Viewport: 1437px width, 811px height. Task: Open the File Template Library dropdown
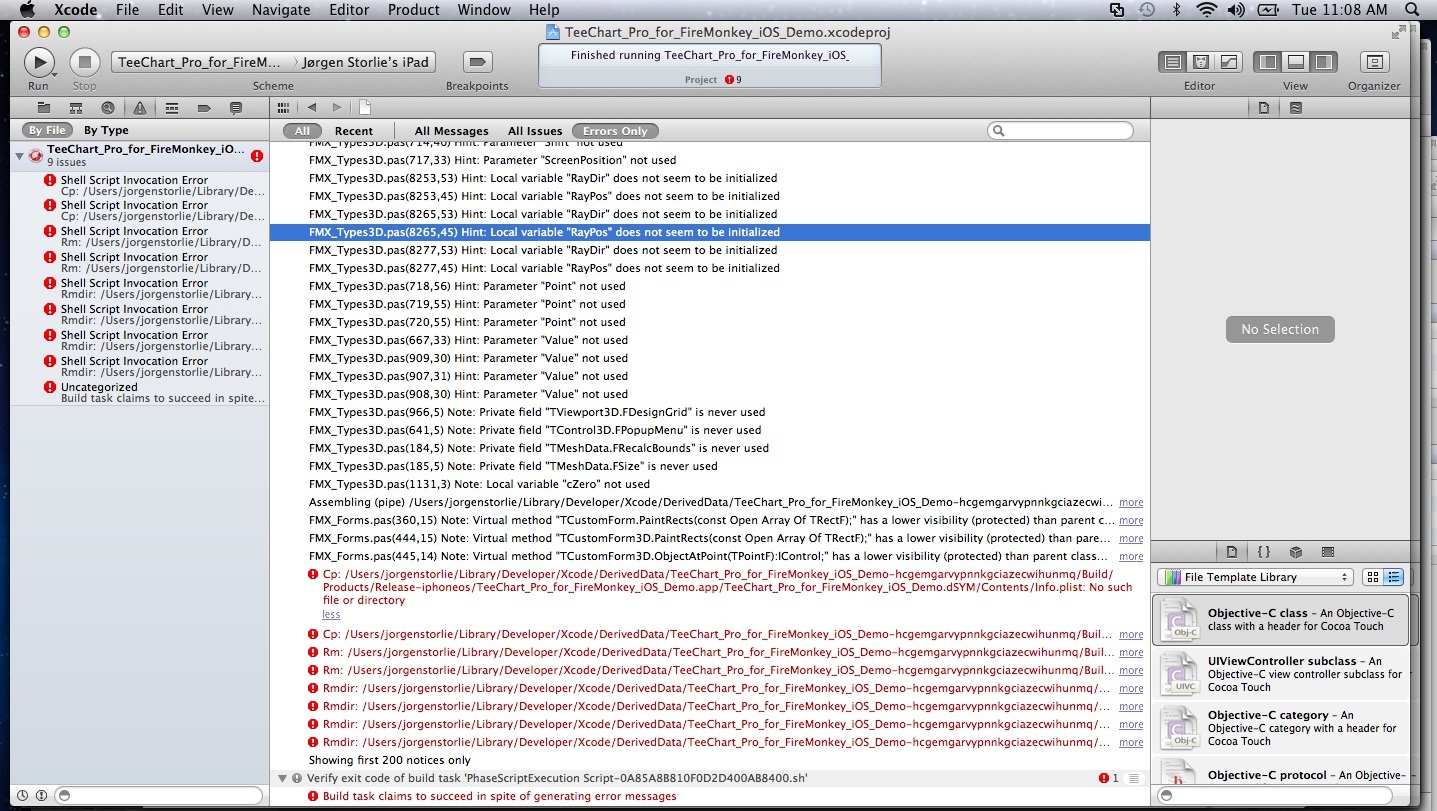click(1255, 577)
